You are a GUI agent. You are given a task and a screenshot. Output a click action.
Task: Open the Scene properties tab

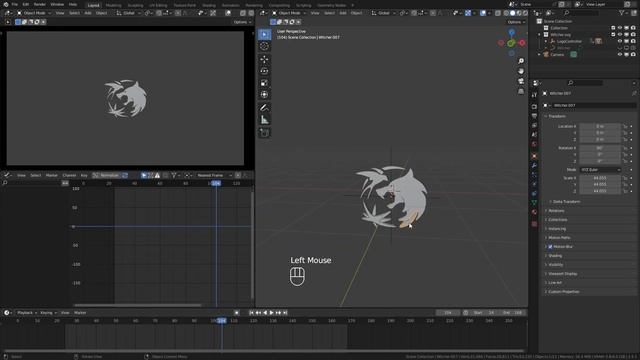click(534, 135)
